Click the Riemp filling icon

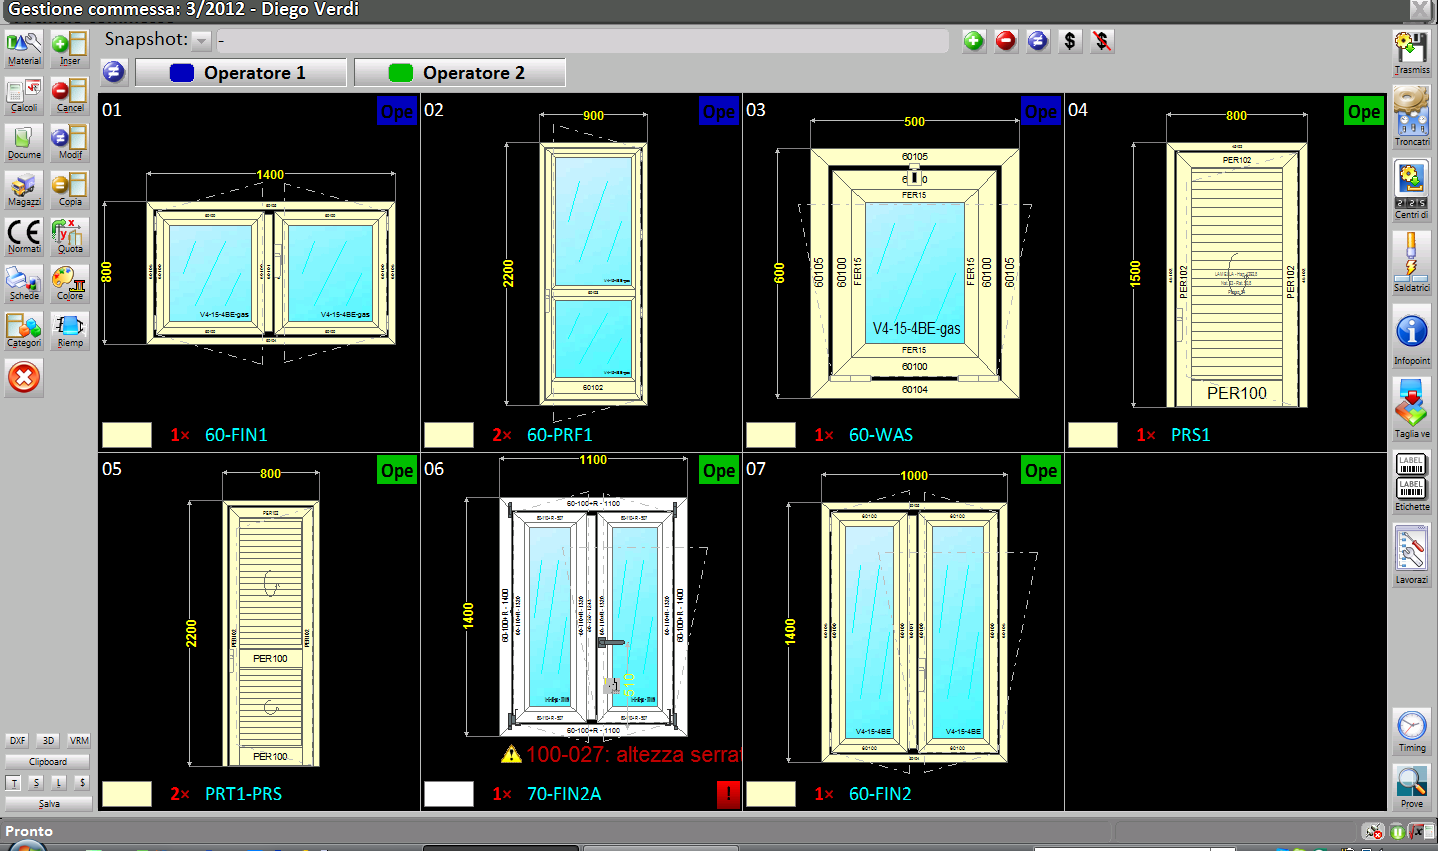pyautogui.click(x=70, y=331)
